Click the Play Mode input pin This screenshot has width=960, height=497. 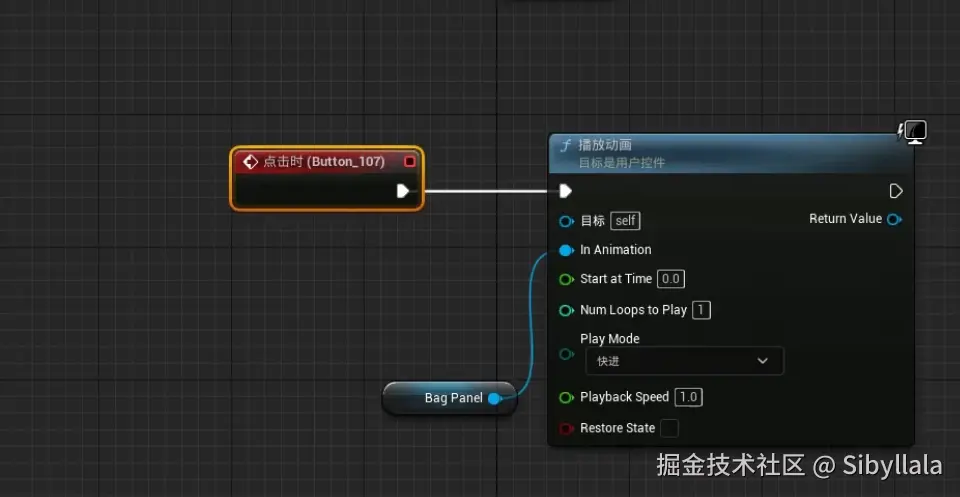[x=566, y=354]
